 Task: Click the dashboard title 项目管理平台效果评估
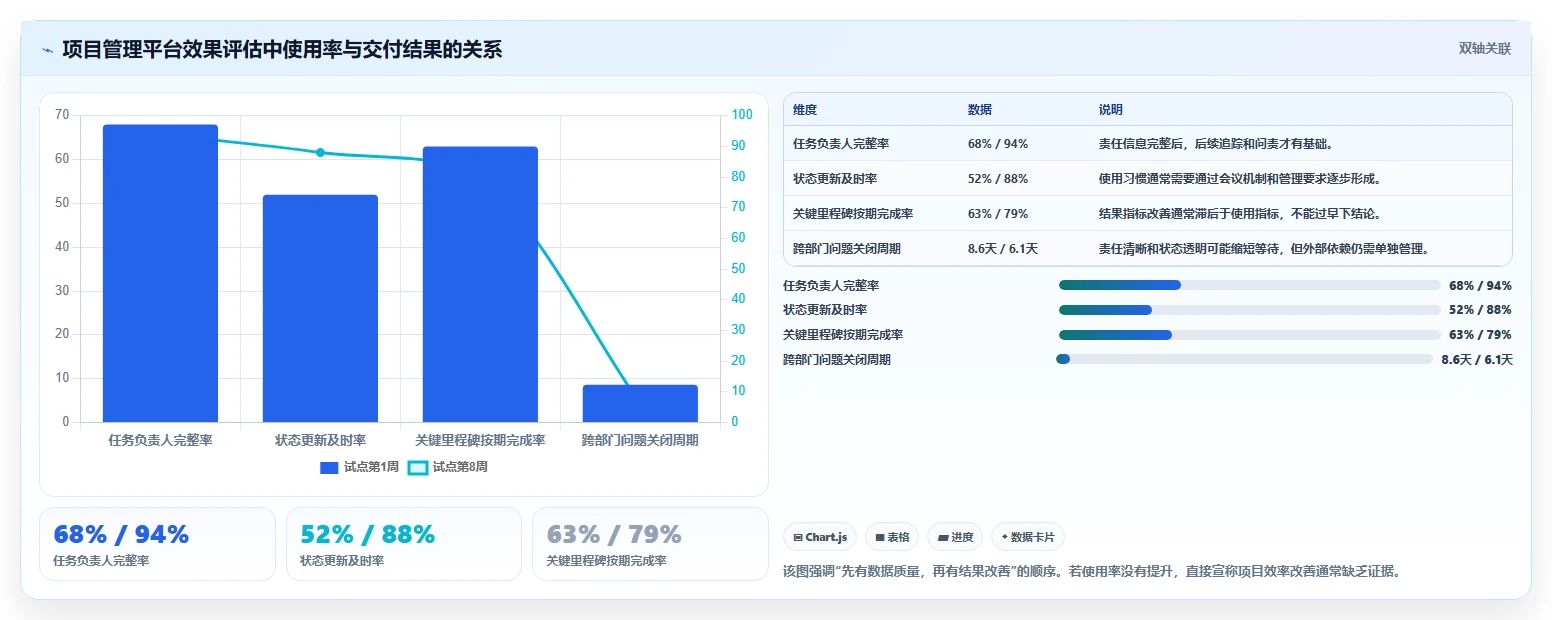(282, 49)
